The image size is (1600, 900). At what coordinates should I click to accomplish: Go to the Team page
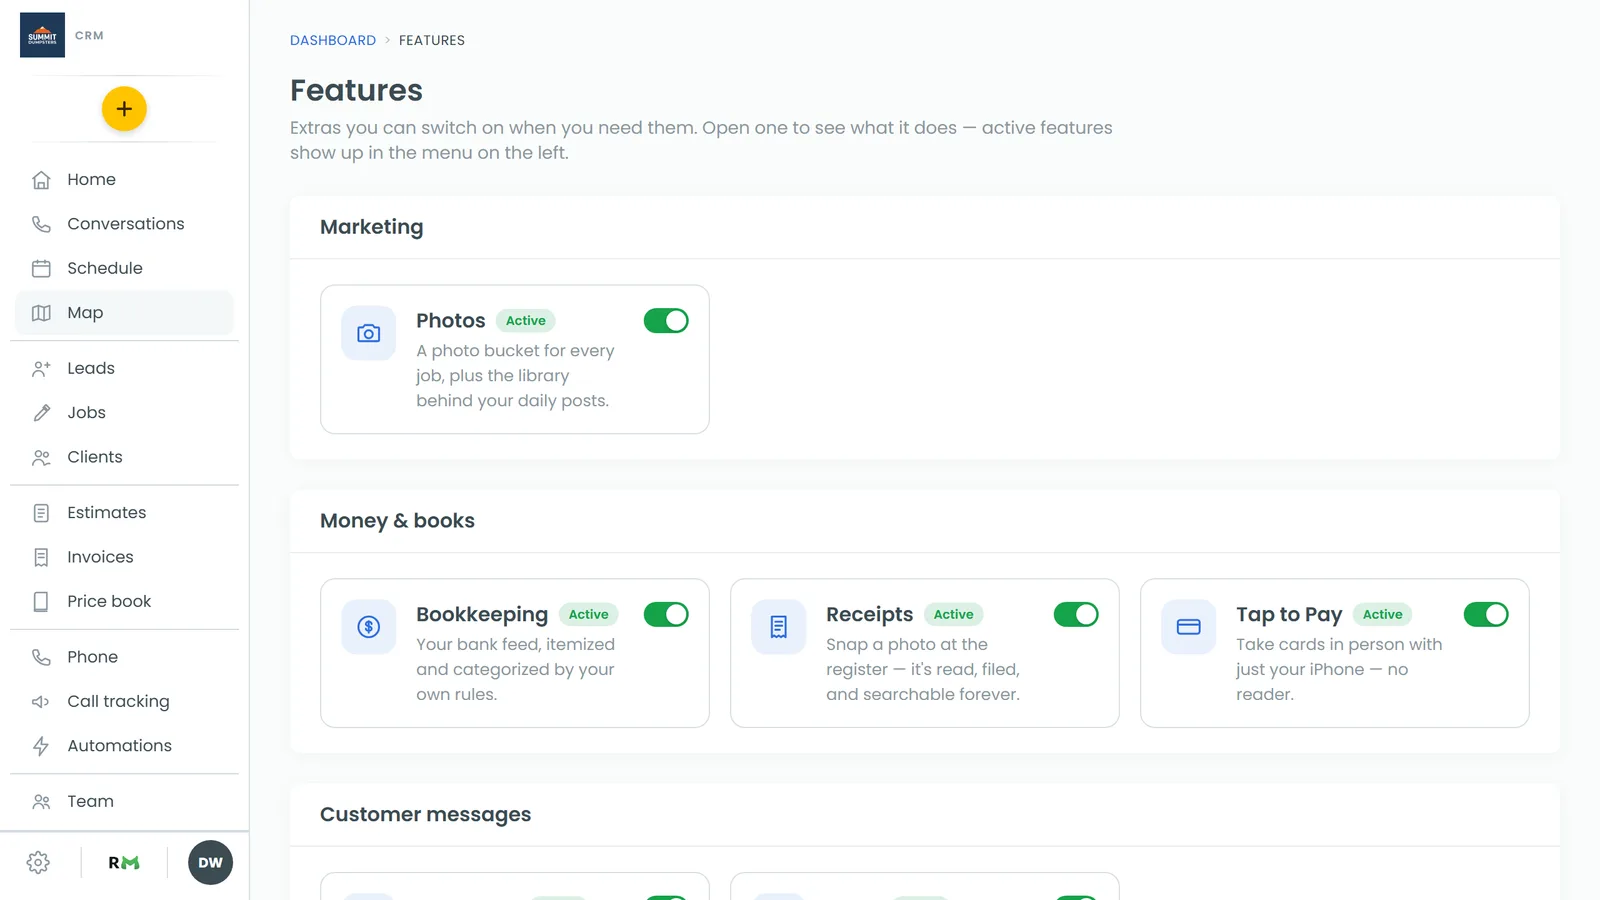[x=124, y=801]
